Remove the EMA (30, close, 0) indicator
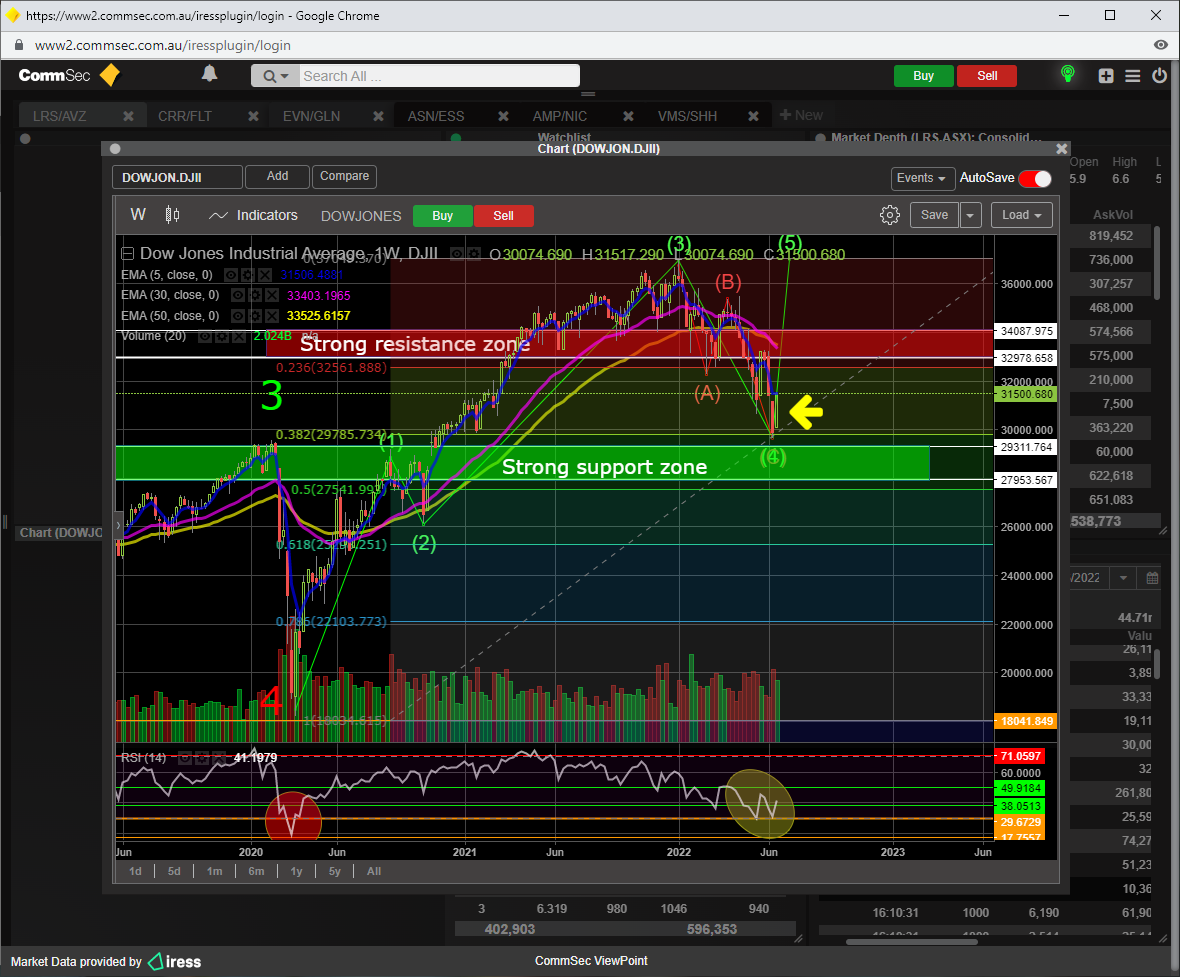 pos(272,295)
